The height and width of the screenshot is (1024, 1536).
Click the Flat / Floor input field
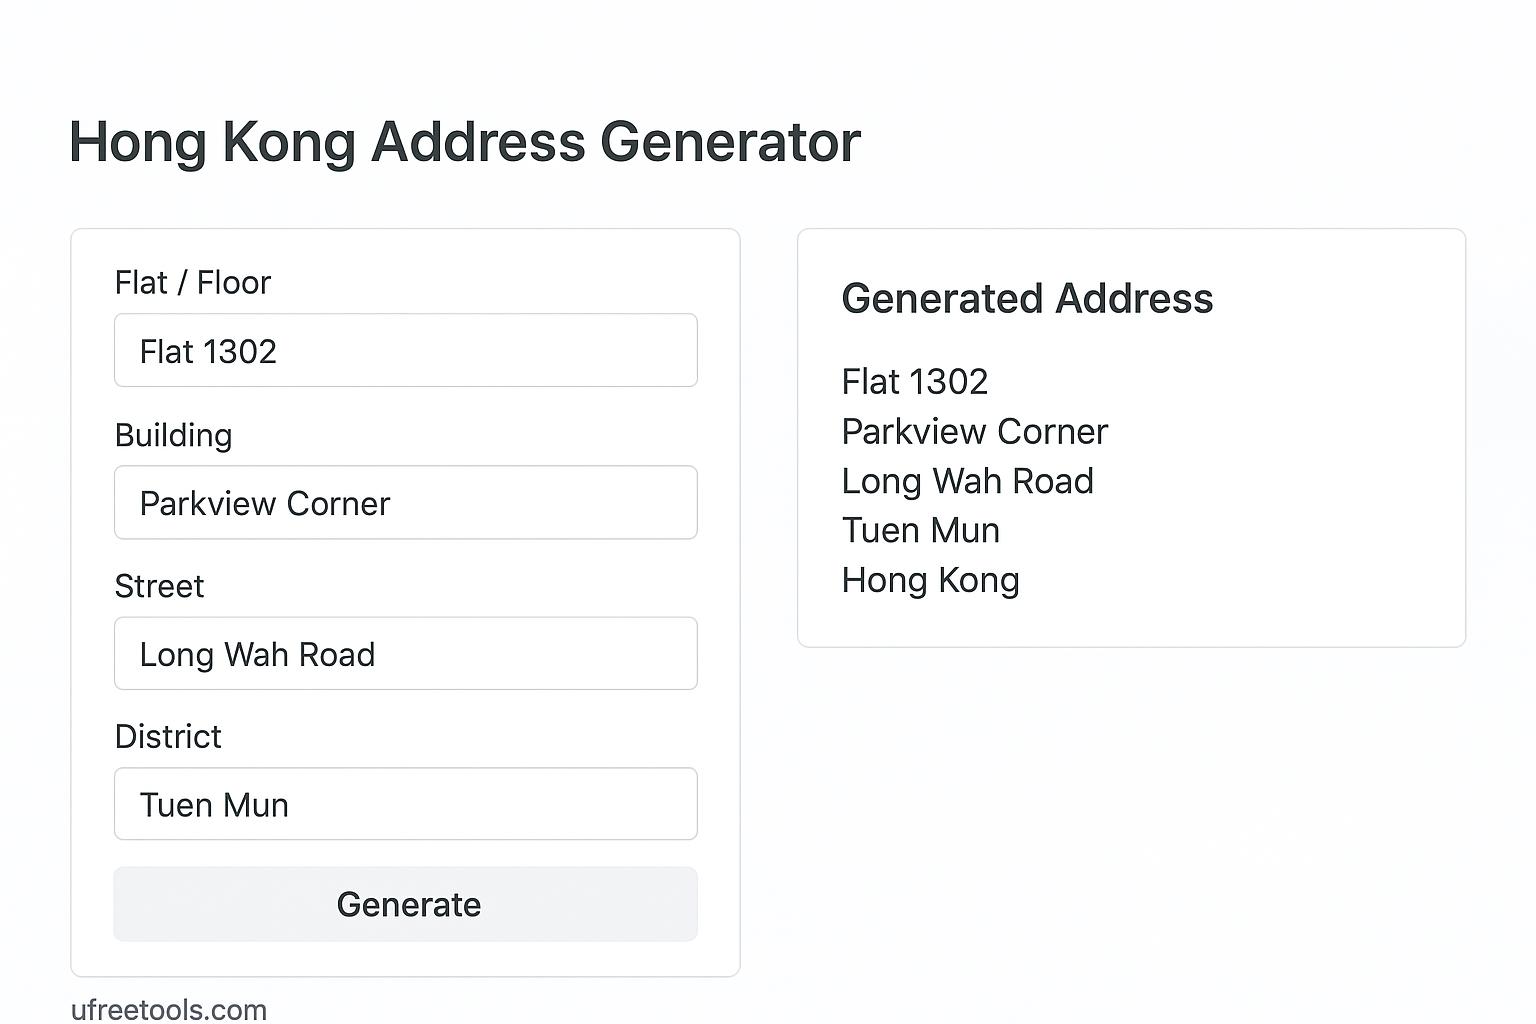pos(405,351)
